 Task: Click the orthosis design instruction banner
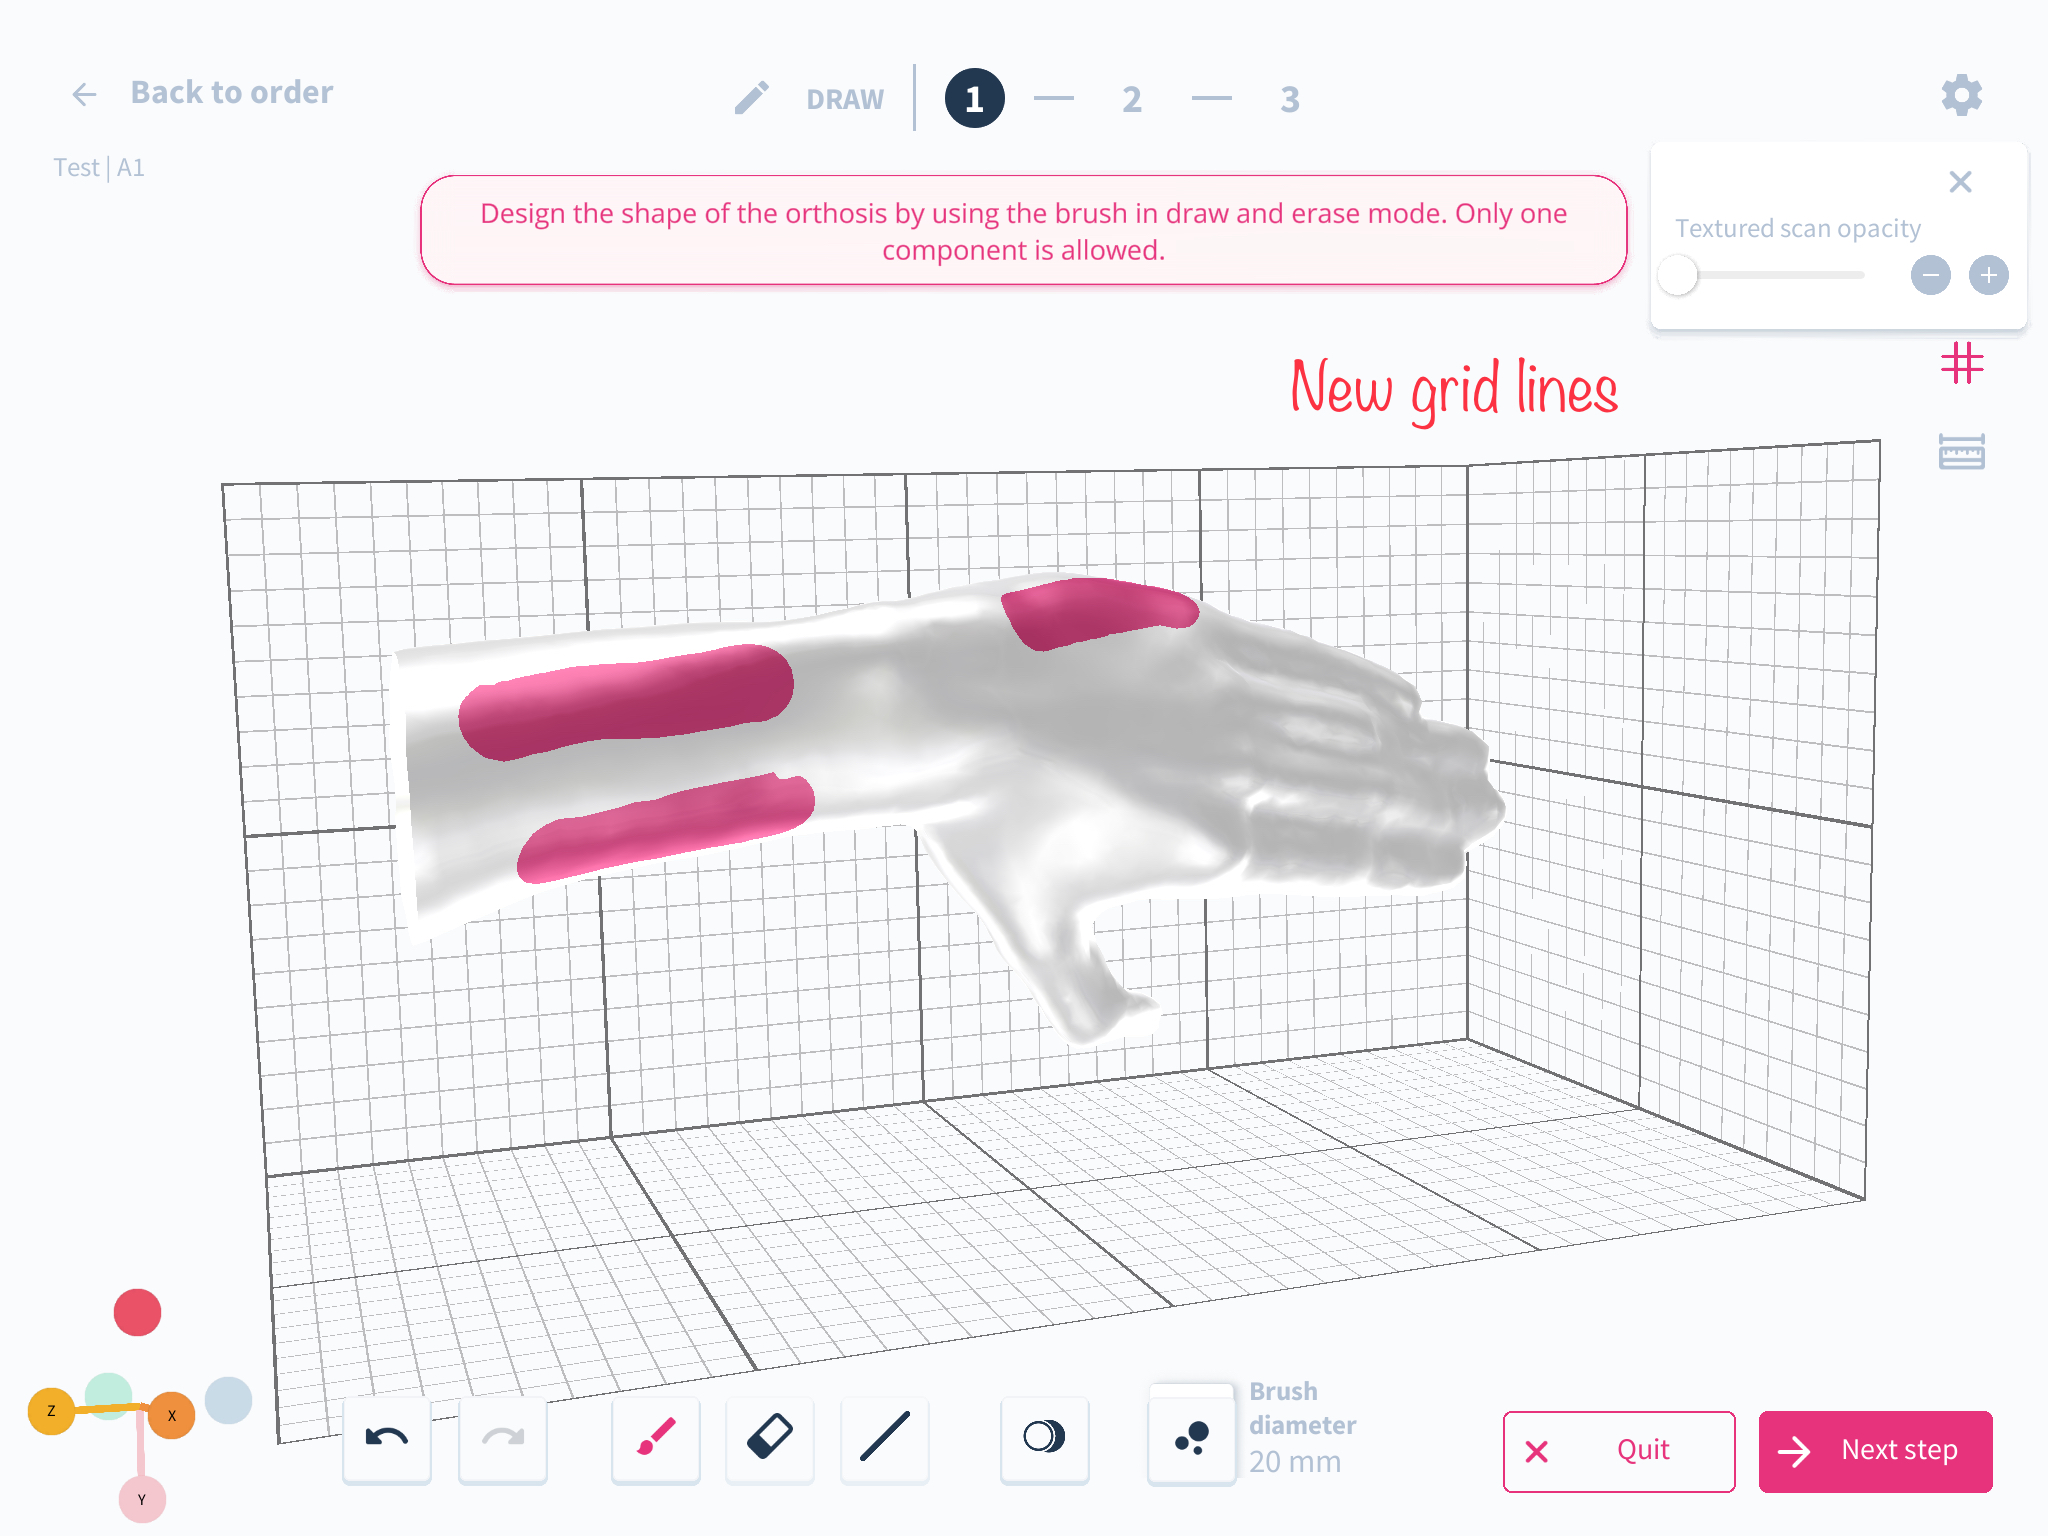[x=1023, y=231]
